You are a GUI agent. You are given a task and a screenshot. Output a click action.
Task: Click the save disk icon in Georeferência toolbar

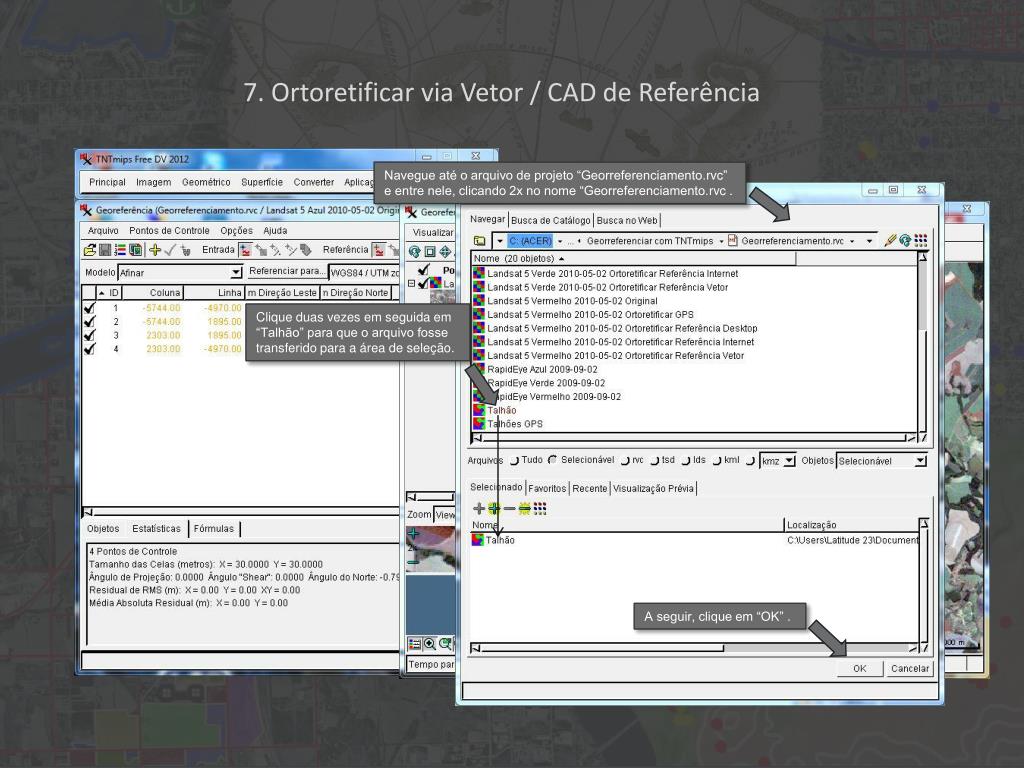pyautogui.click(x=104, y=249)
